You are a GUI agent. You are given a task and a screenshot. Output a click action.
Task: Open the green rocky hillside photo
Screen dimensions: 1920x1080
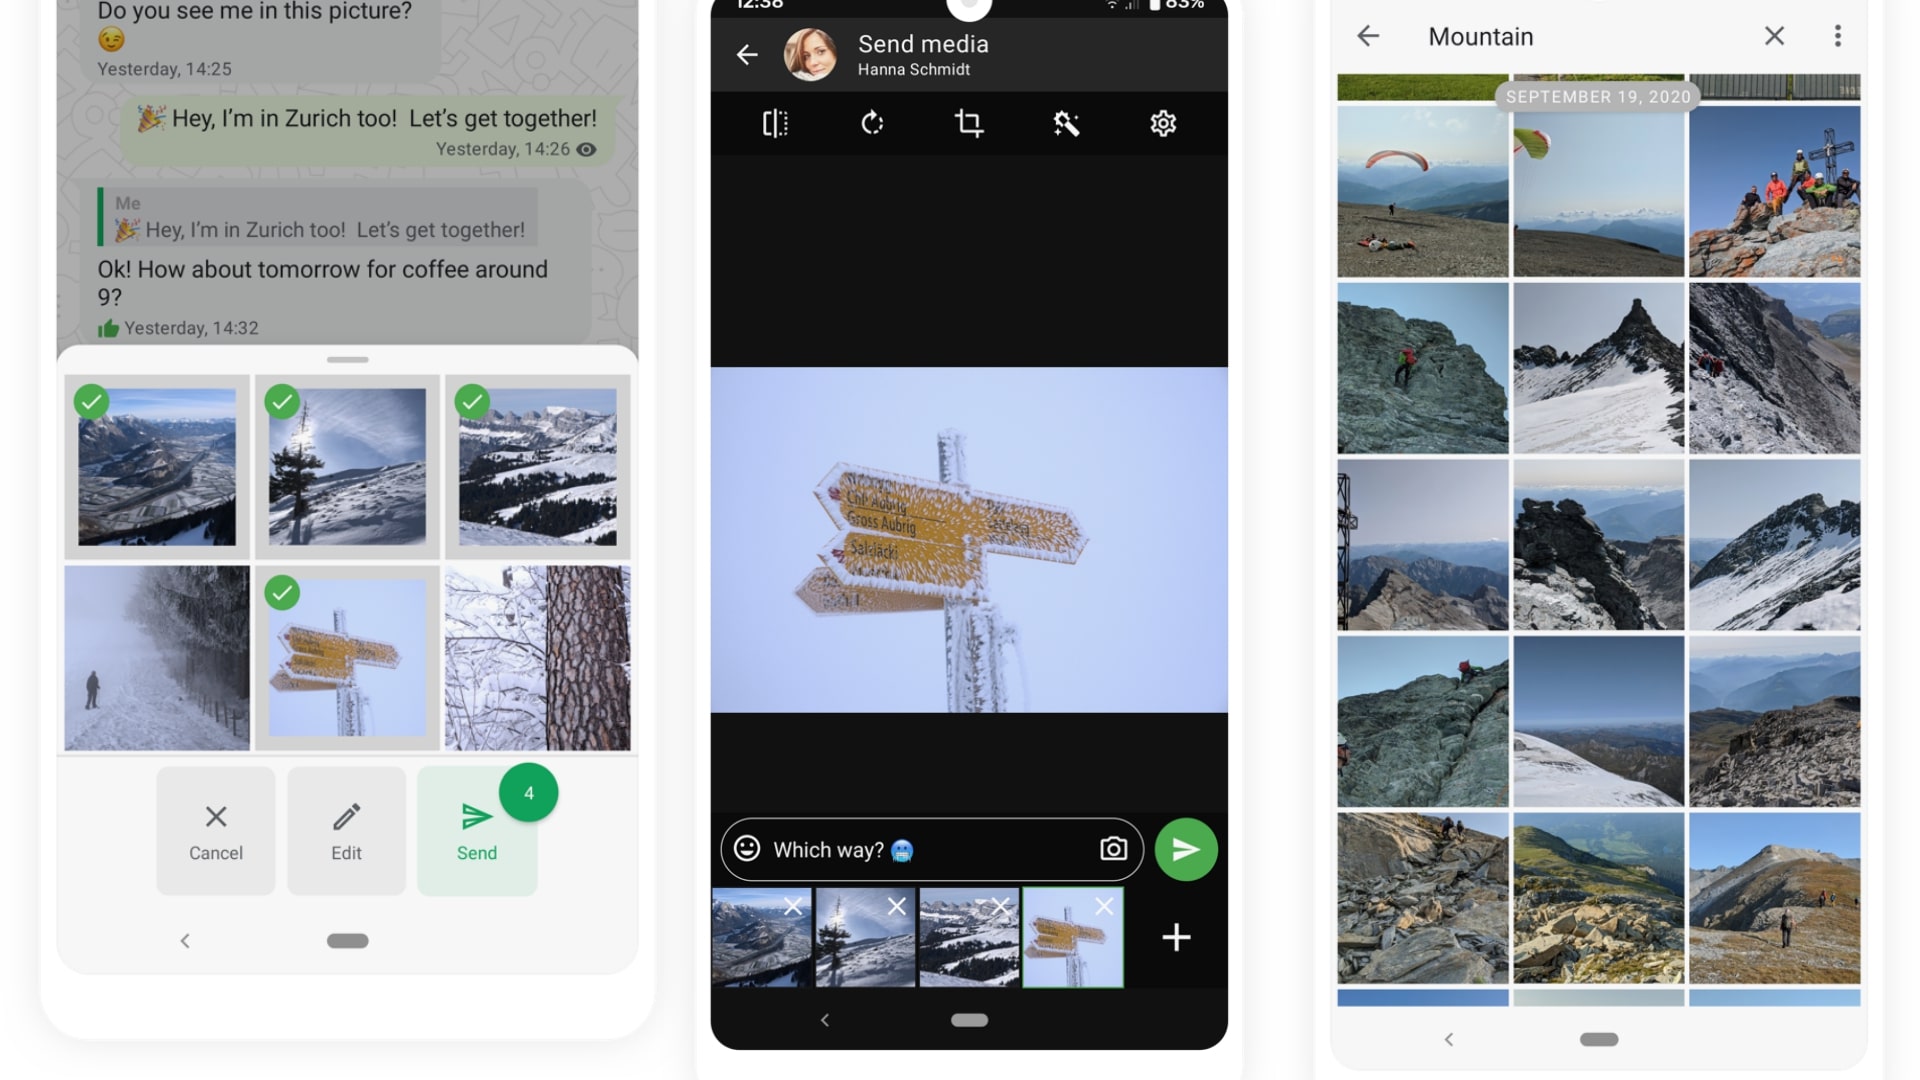click(x=1599, y=898)
